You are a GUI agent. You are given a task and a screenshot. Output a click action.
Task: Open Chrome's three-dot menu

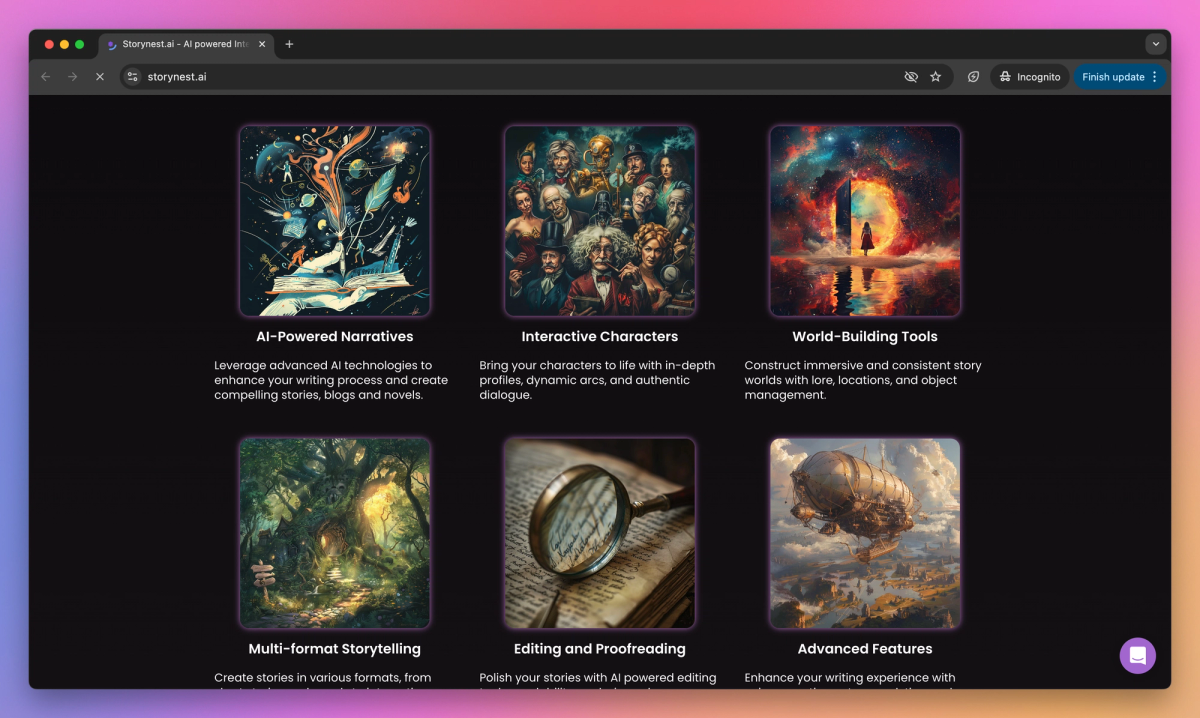[x=1155, y=76]
